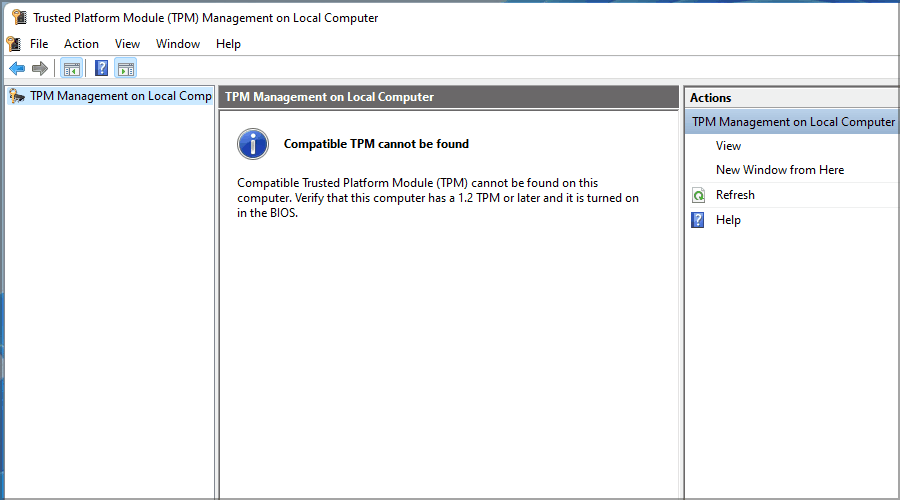
Task: Click the toolbar Help question mark icon
Action: 101,68
